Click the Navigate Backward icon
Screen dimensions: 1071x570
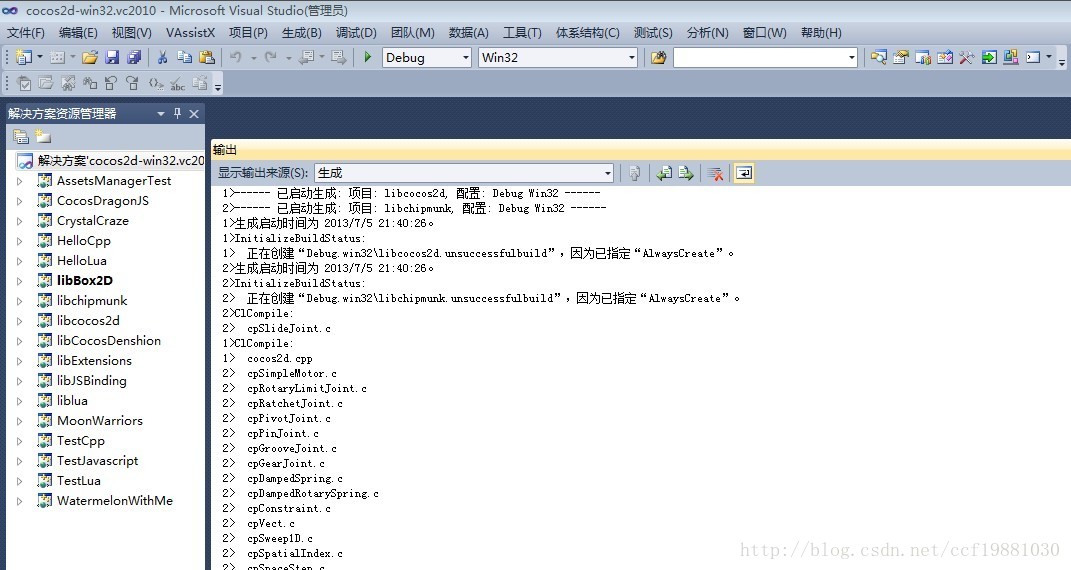point(307,57)
